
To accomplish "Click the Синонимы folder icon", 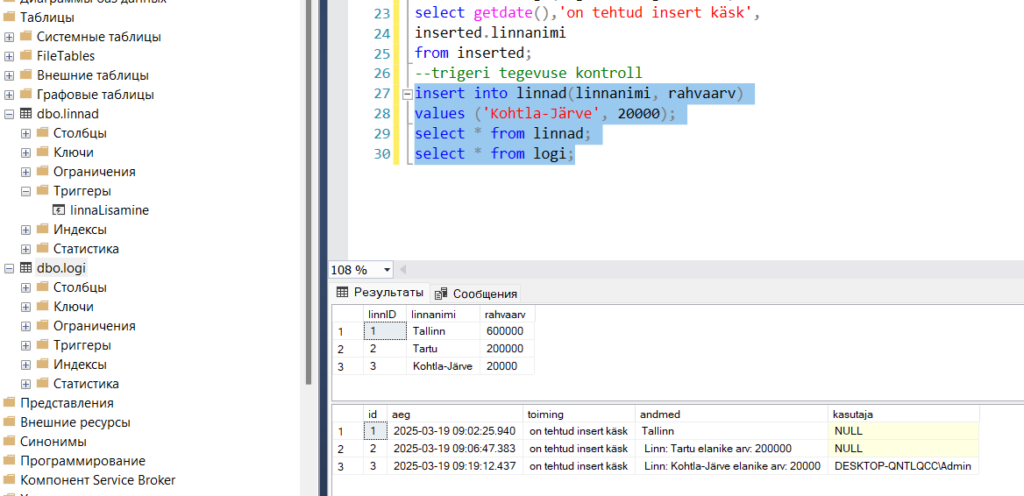I will (x=9, y=441).
